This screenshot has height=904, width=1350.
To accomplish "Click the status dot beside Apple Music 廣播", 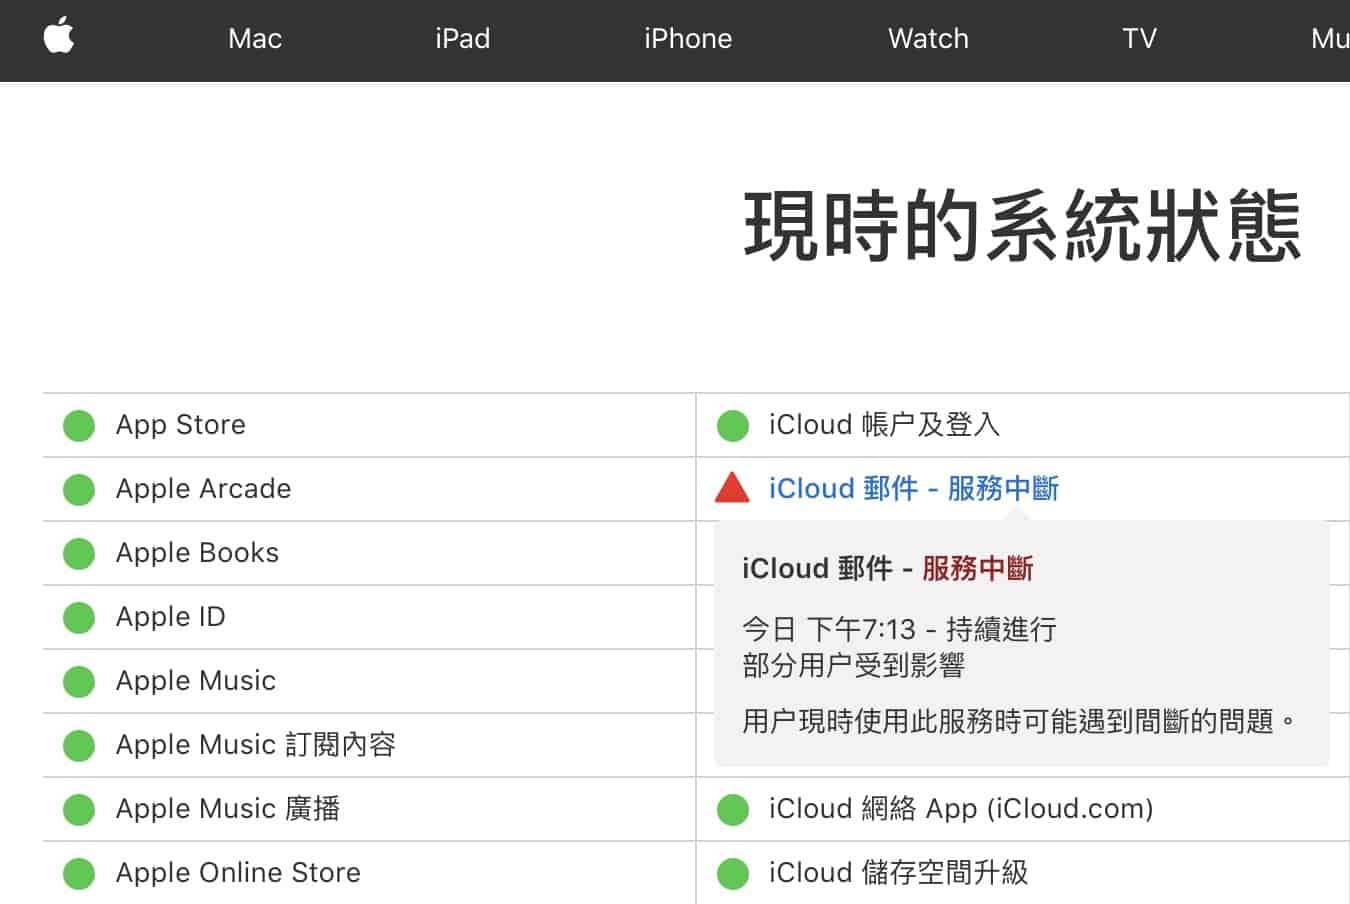I will tap(79, 809).
